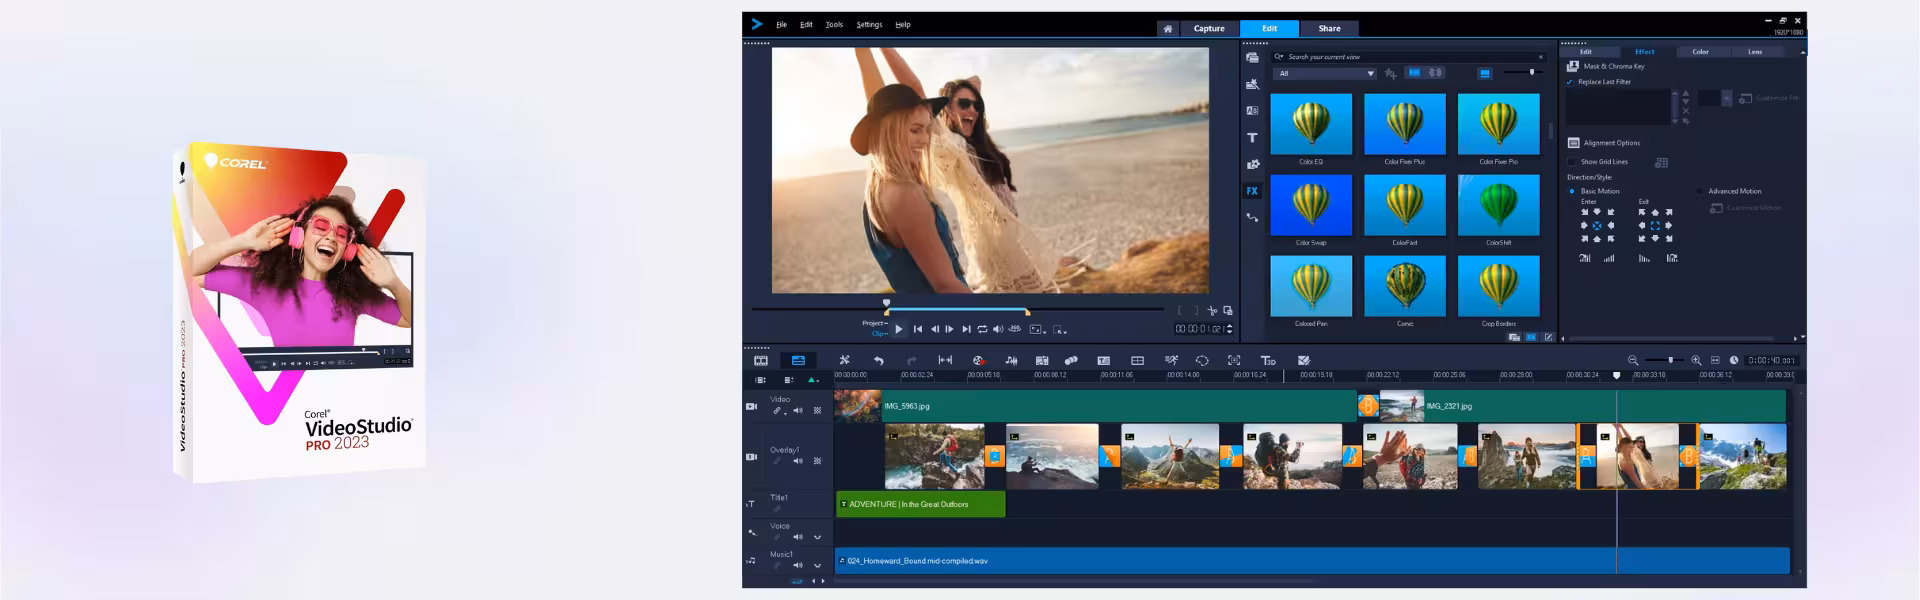Open preview aspect ratio dropdown
The width and height of the screenshot is (1920, 600).
1037,329
